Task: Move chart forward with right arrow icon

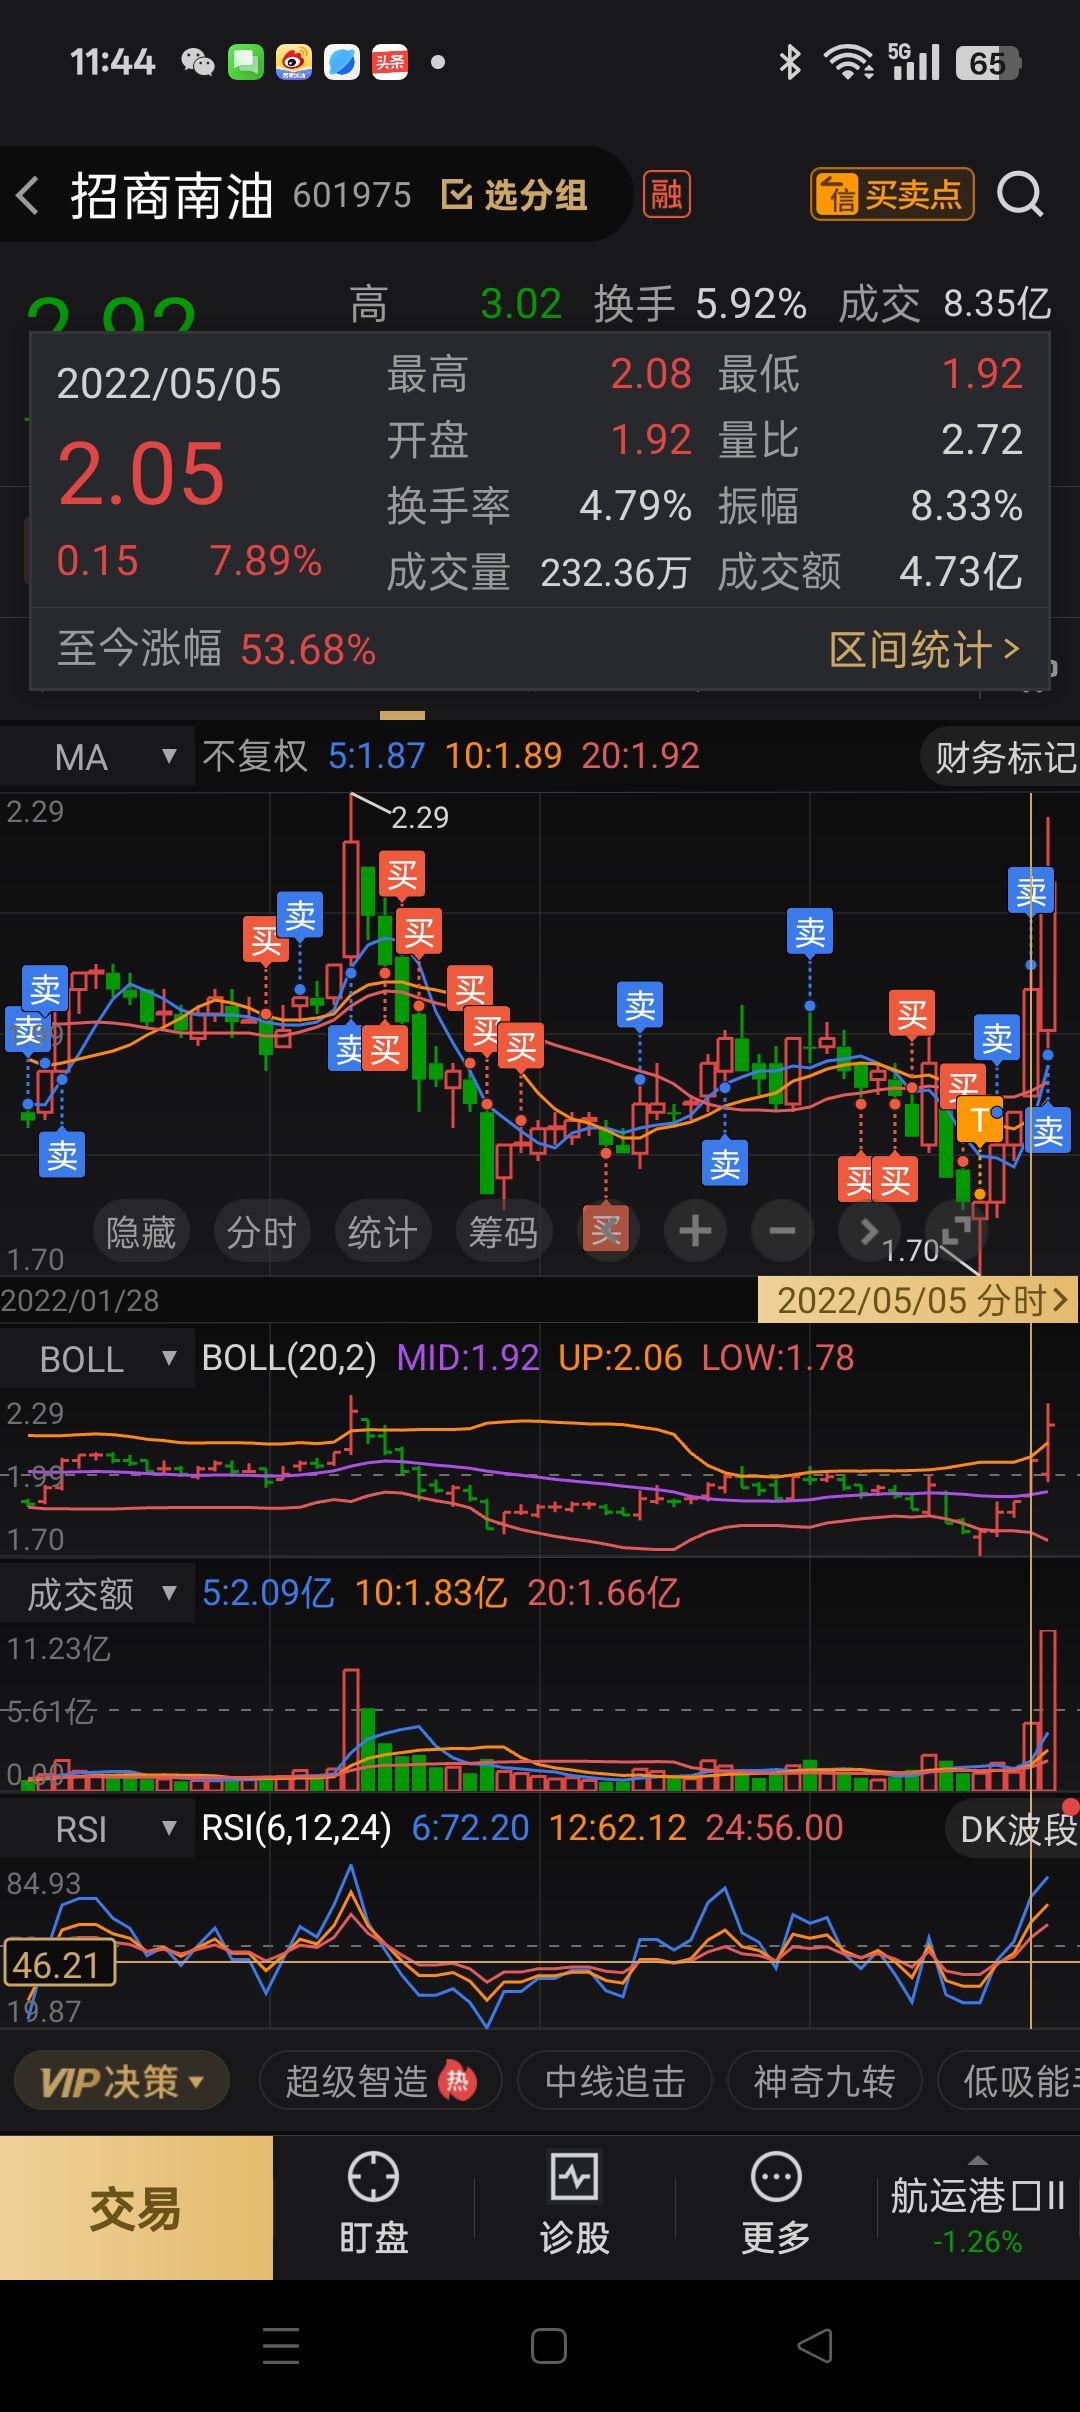Action: tap(867, 1231)
